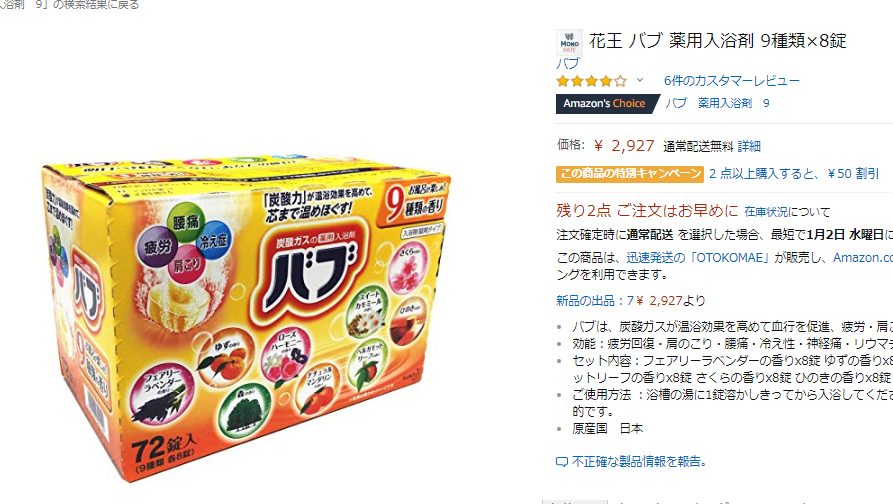Open the バブ brand link
Image resolution: width=893 pixels, height=504 pixels.
[x=568, y=63]
